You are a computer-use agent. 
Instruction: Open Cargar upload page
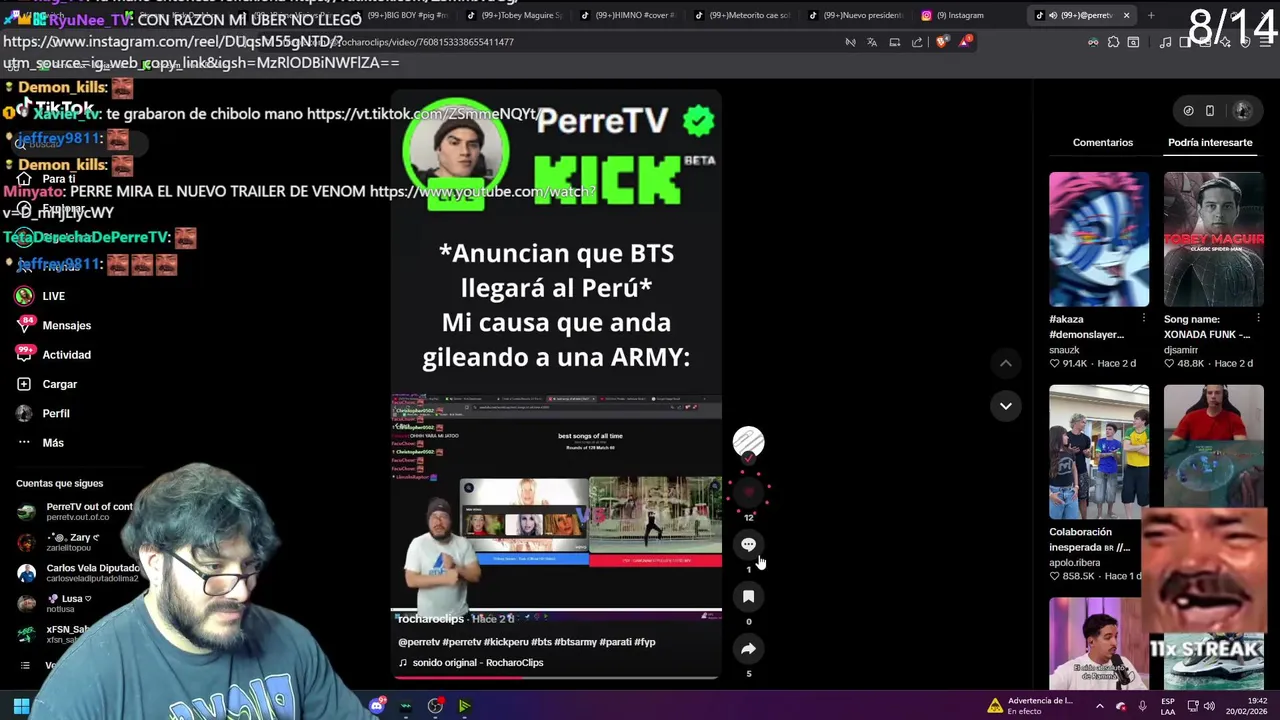(x=46, y=384)
